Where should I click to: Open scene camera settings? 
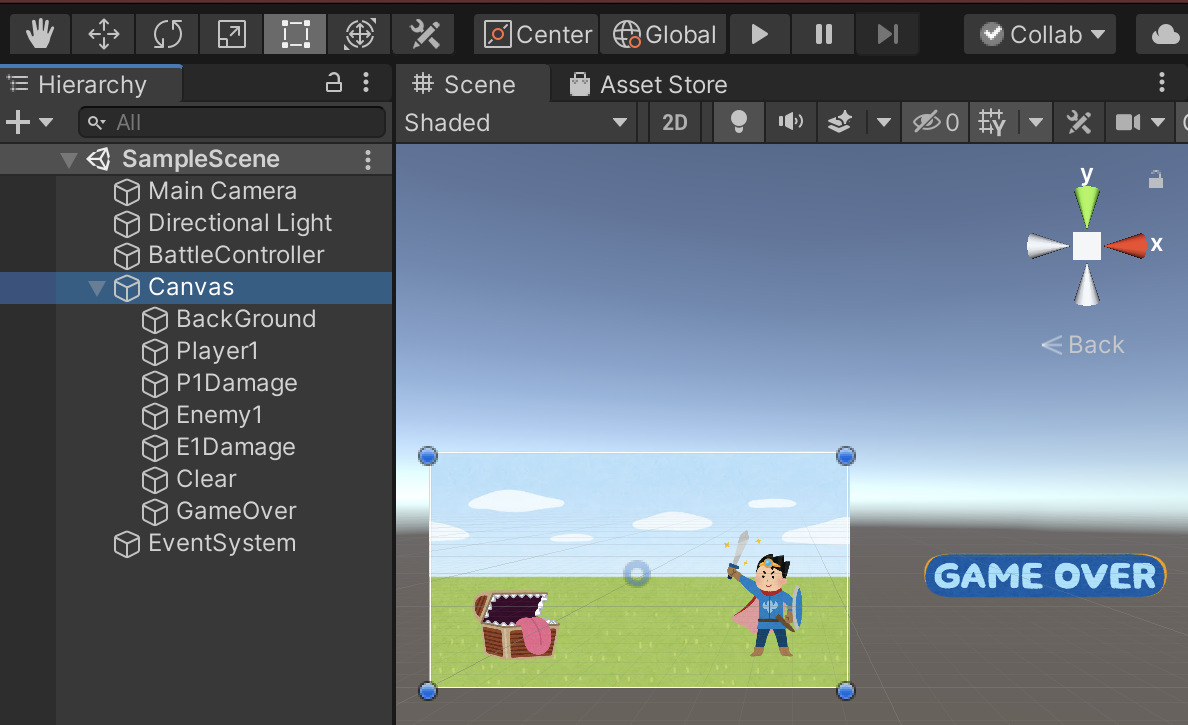[1139, 123]
